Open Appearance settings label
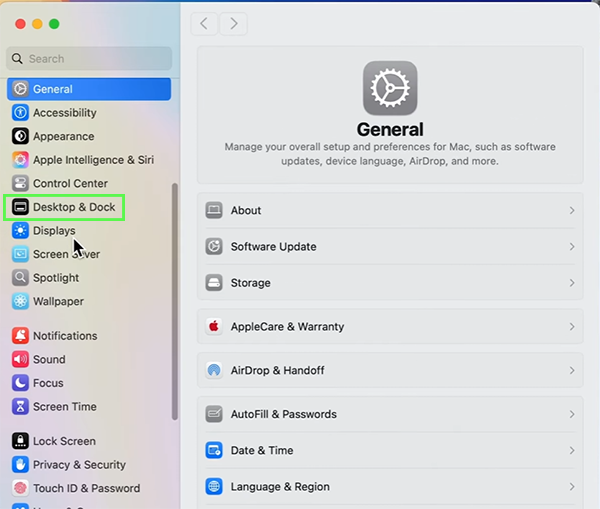This screenshot has width=600, height=509. click(64, 136)
